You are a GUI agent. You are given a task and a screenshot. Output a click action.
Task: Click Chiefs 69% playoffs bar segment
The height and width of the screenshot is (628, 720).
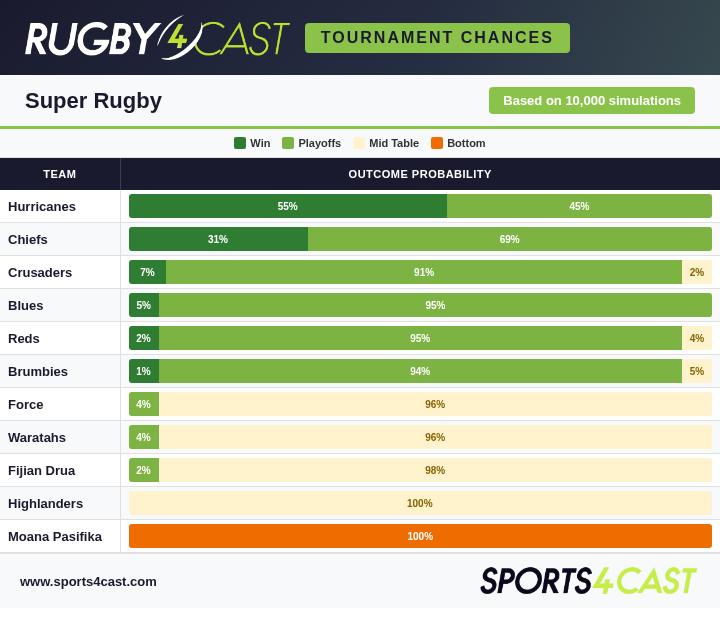pos(510,239)
